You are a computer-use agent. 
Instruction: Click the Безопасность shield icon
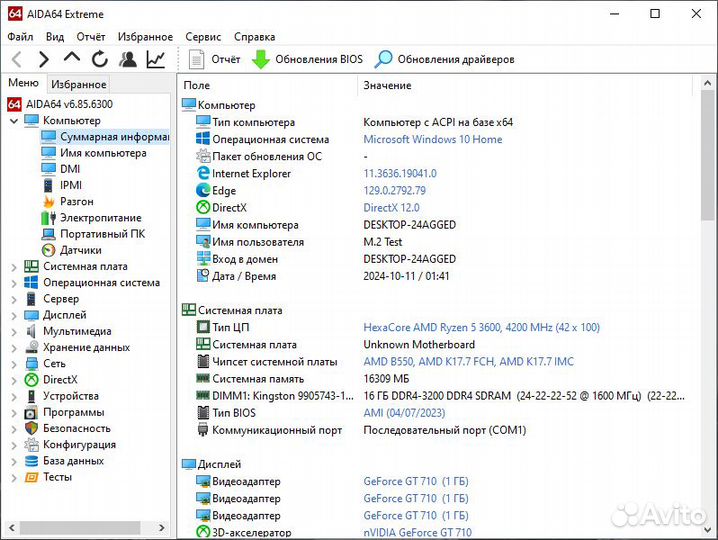pyautogui.click(x=31, y=428)
